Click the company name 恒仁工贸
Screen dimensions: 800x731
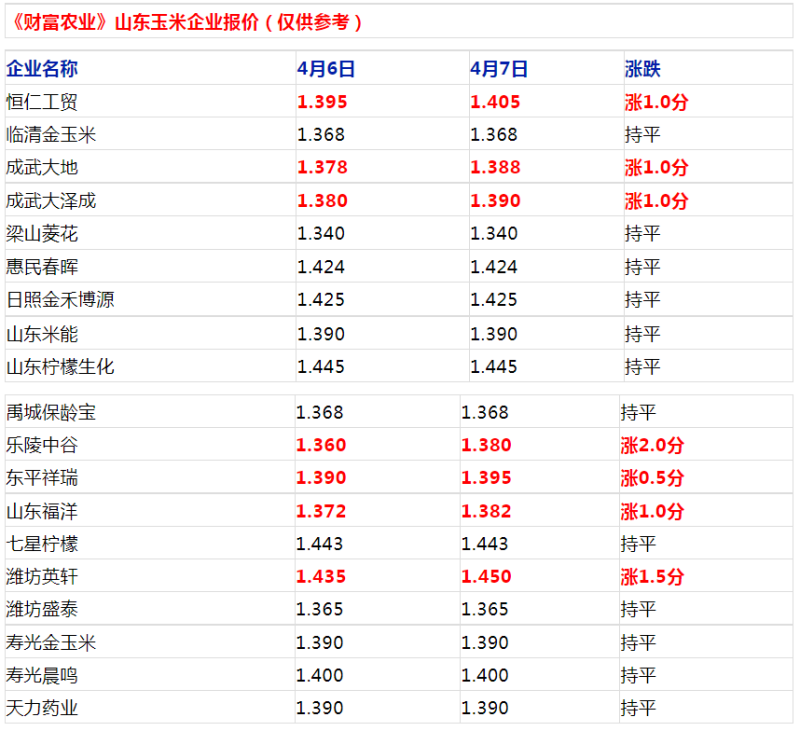pyautogui.click(x=42, y=102)
